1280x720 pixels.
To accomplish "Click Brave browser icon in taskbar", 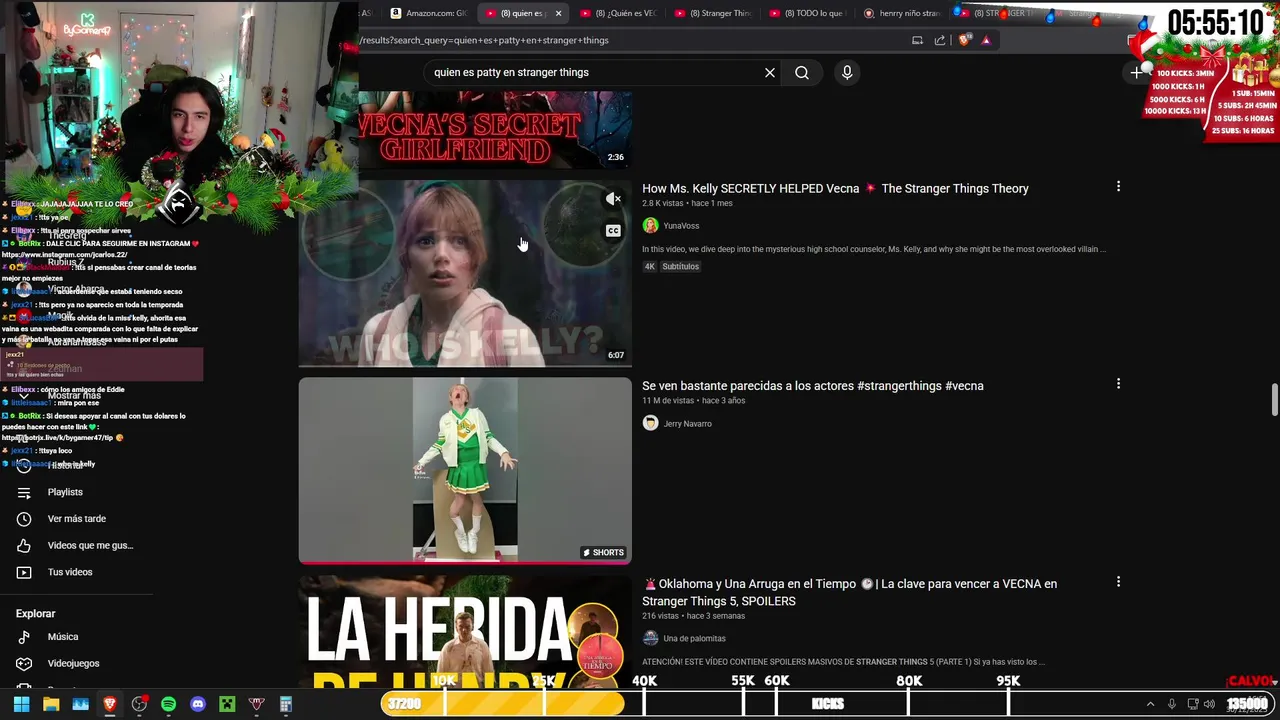I will tap(110, 704).
